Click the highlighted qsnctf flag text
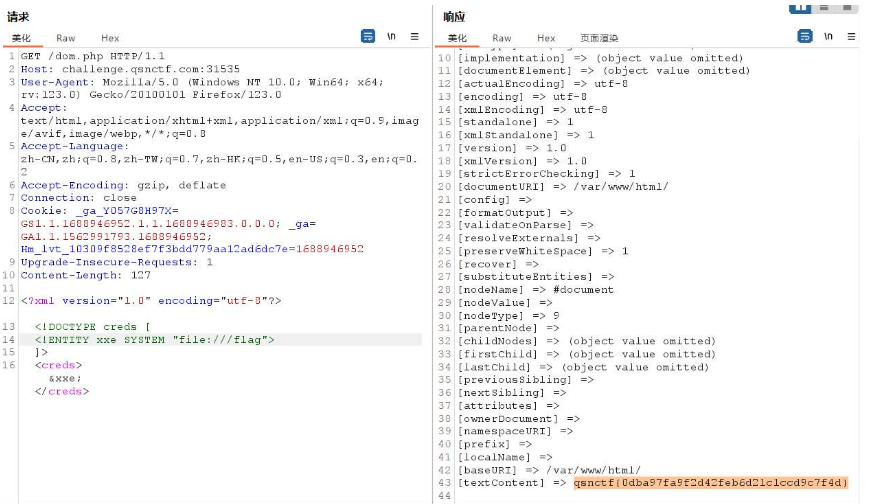 710,483
